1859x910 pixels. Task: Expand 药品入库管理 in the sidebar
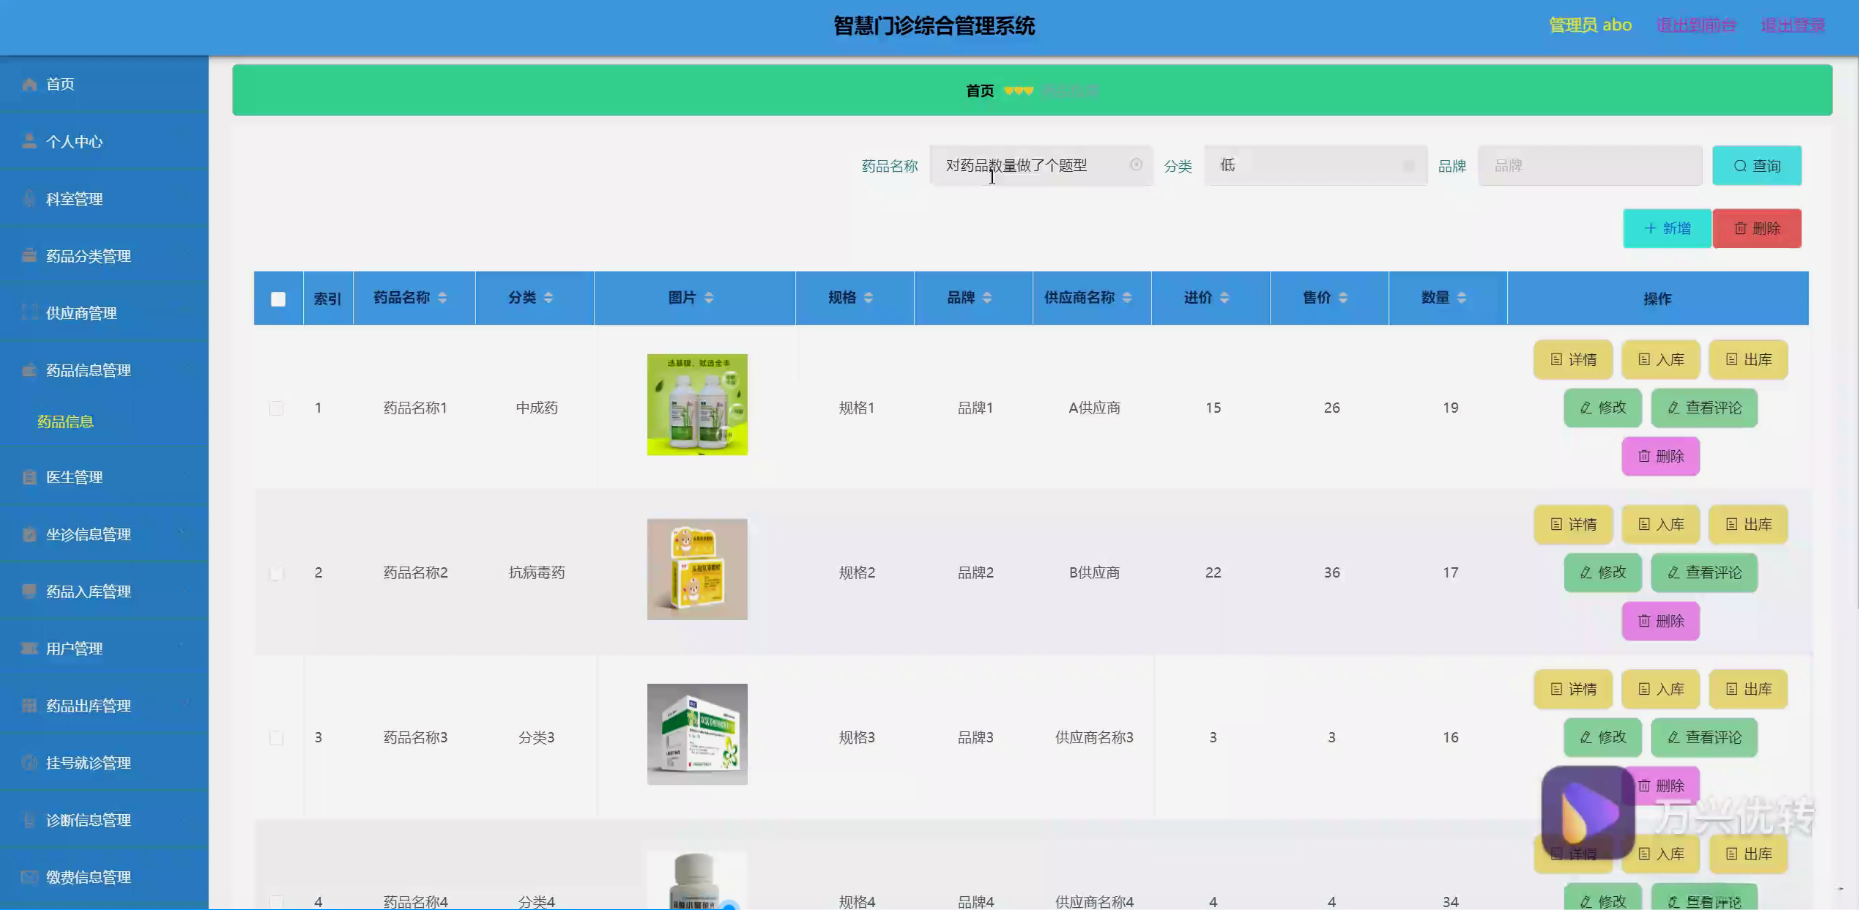pos(104,591)
